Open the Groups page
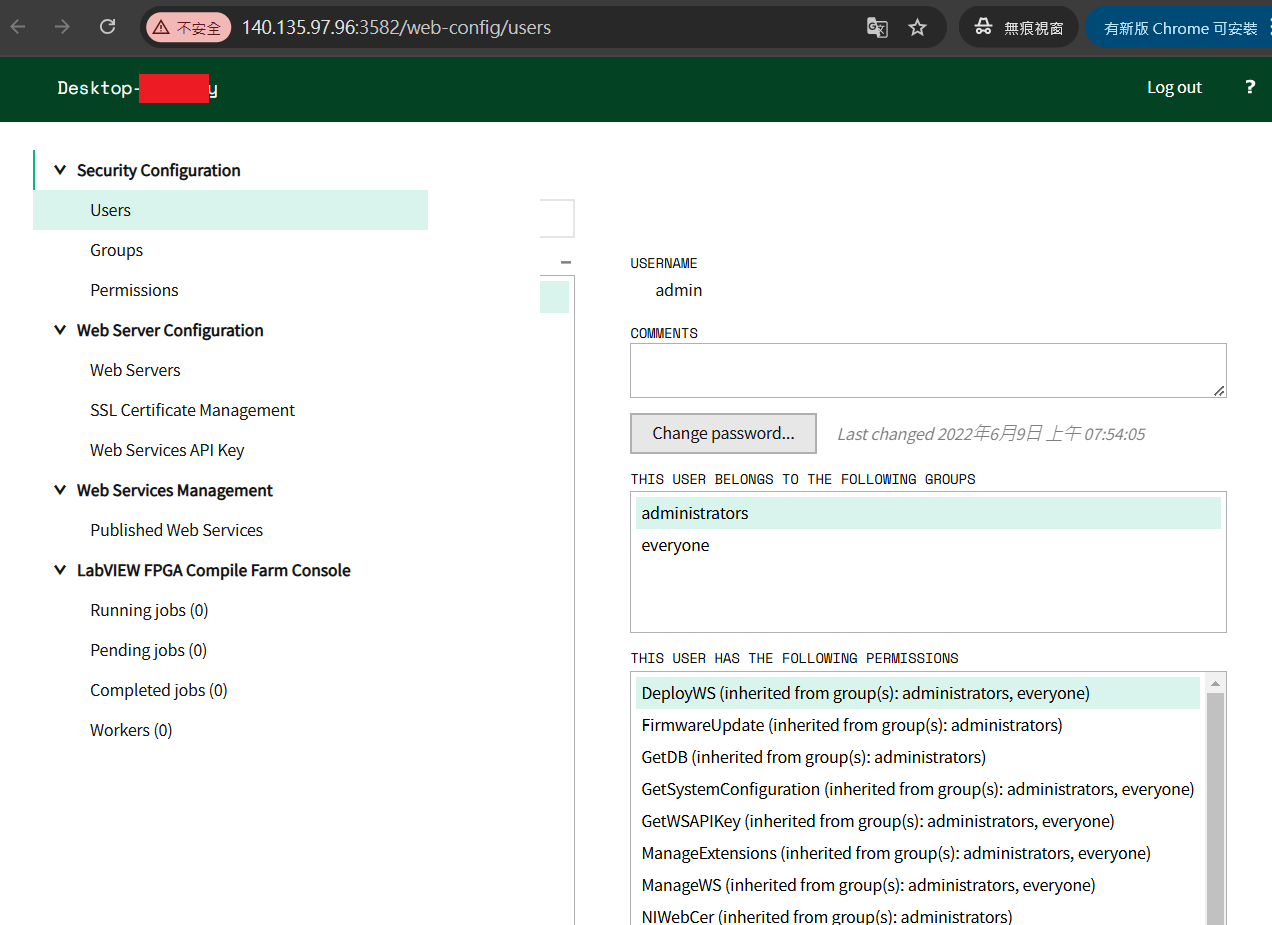Viewport: 1272px width, 925px height. coord(116,250)
